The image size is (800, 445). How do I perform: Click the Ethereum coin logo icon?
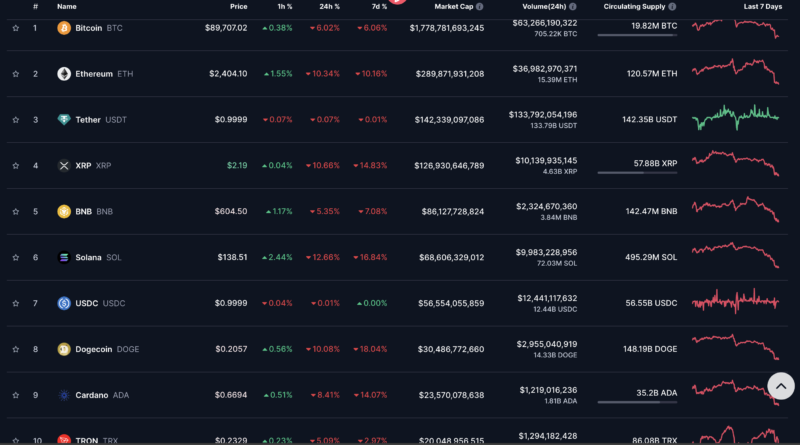click(x=64, y=74)
